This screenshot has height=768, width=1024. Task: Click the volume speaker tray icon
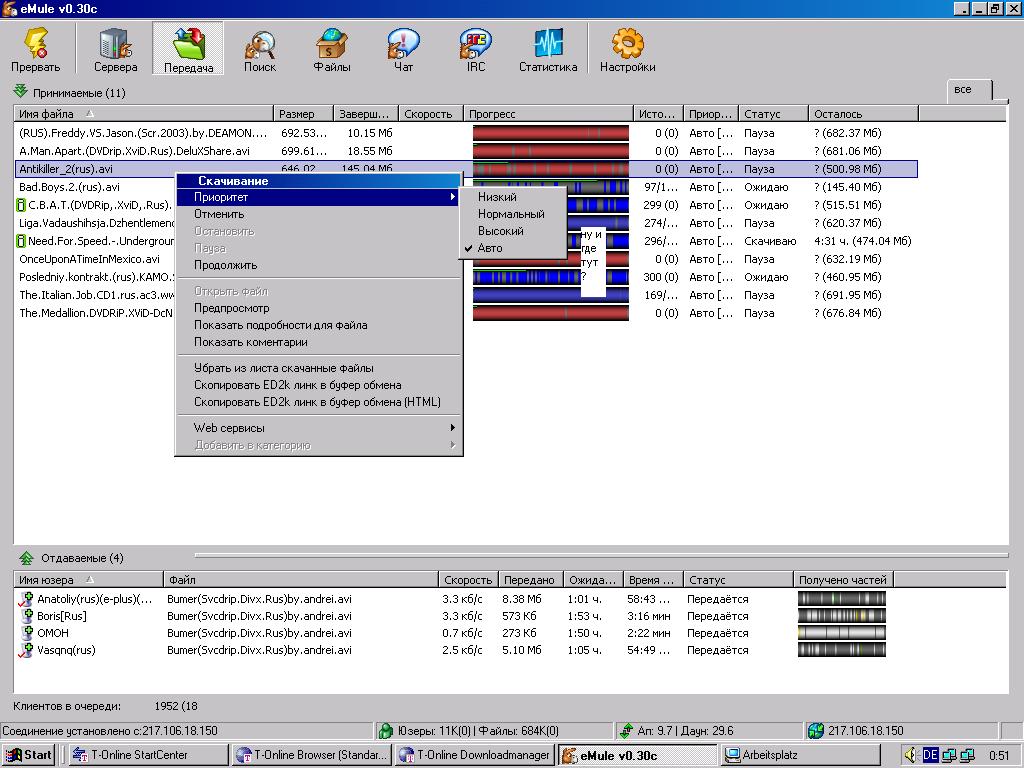tap(911, 756)
